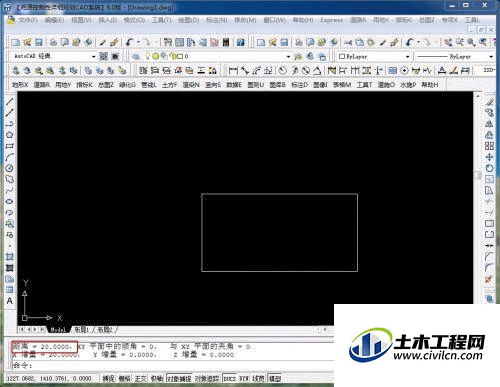
Task: Select the Line tool in draw toolbar
Action: pyautogui.click(x=10, y=102)
